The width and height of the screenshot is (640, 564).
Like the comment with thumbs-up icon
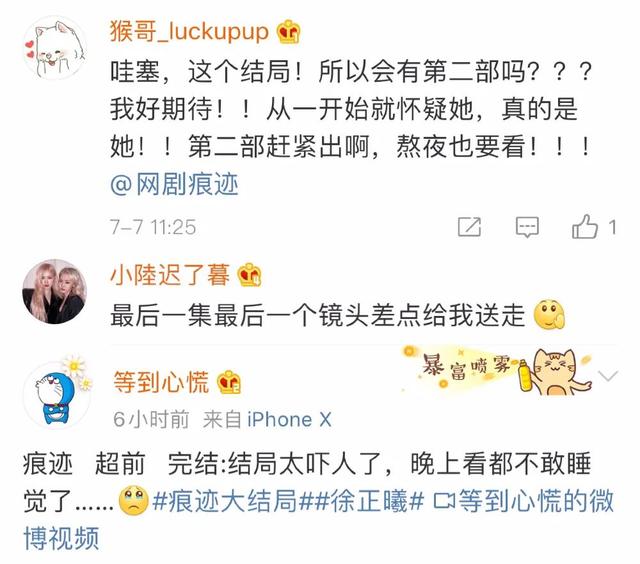584,226
